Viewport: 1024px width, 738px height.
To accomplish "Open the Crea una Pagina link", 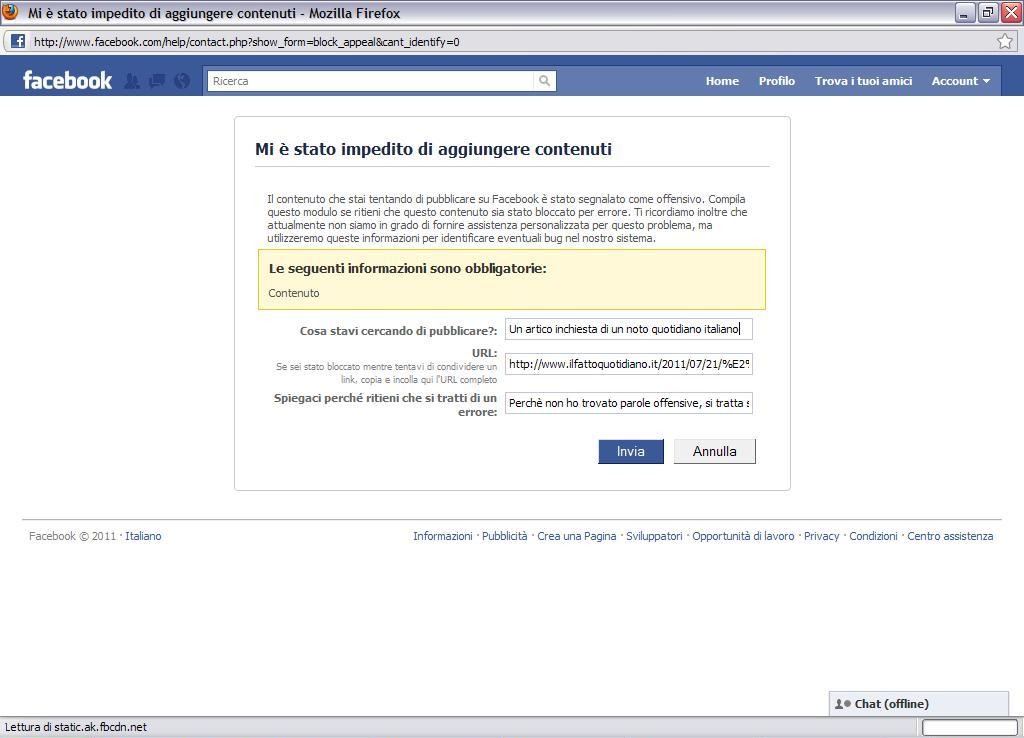I will [577, 536].
